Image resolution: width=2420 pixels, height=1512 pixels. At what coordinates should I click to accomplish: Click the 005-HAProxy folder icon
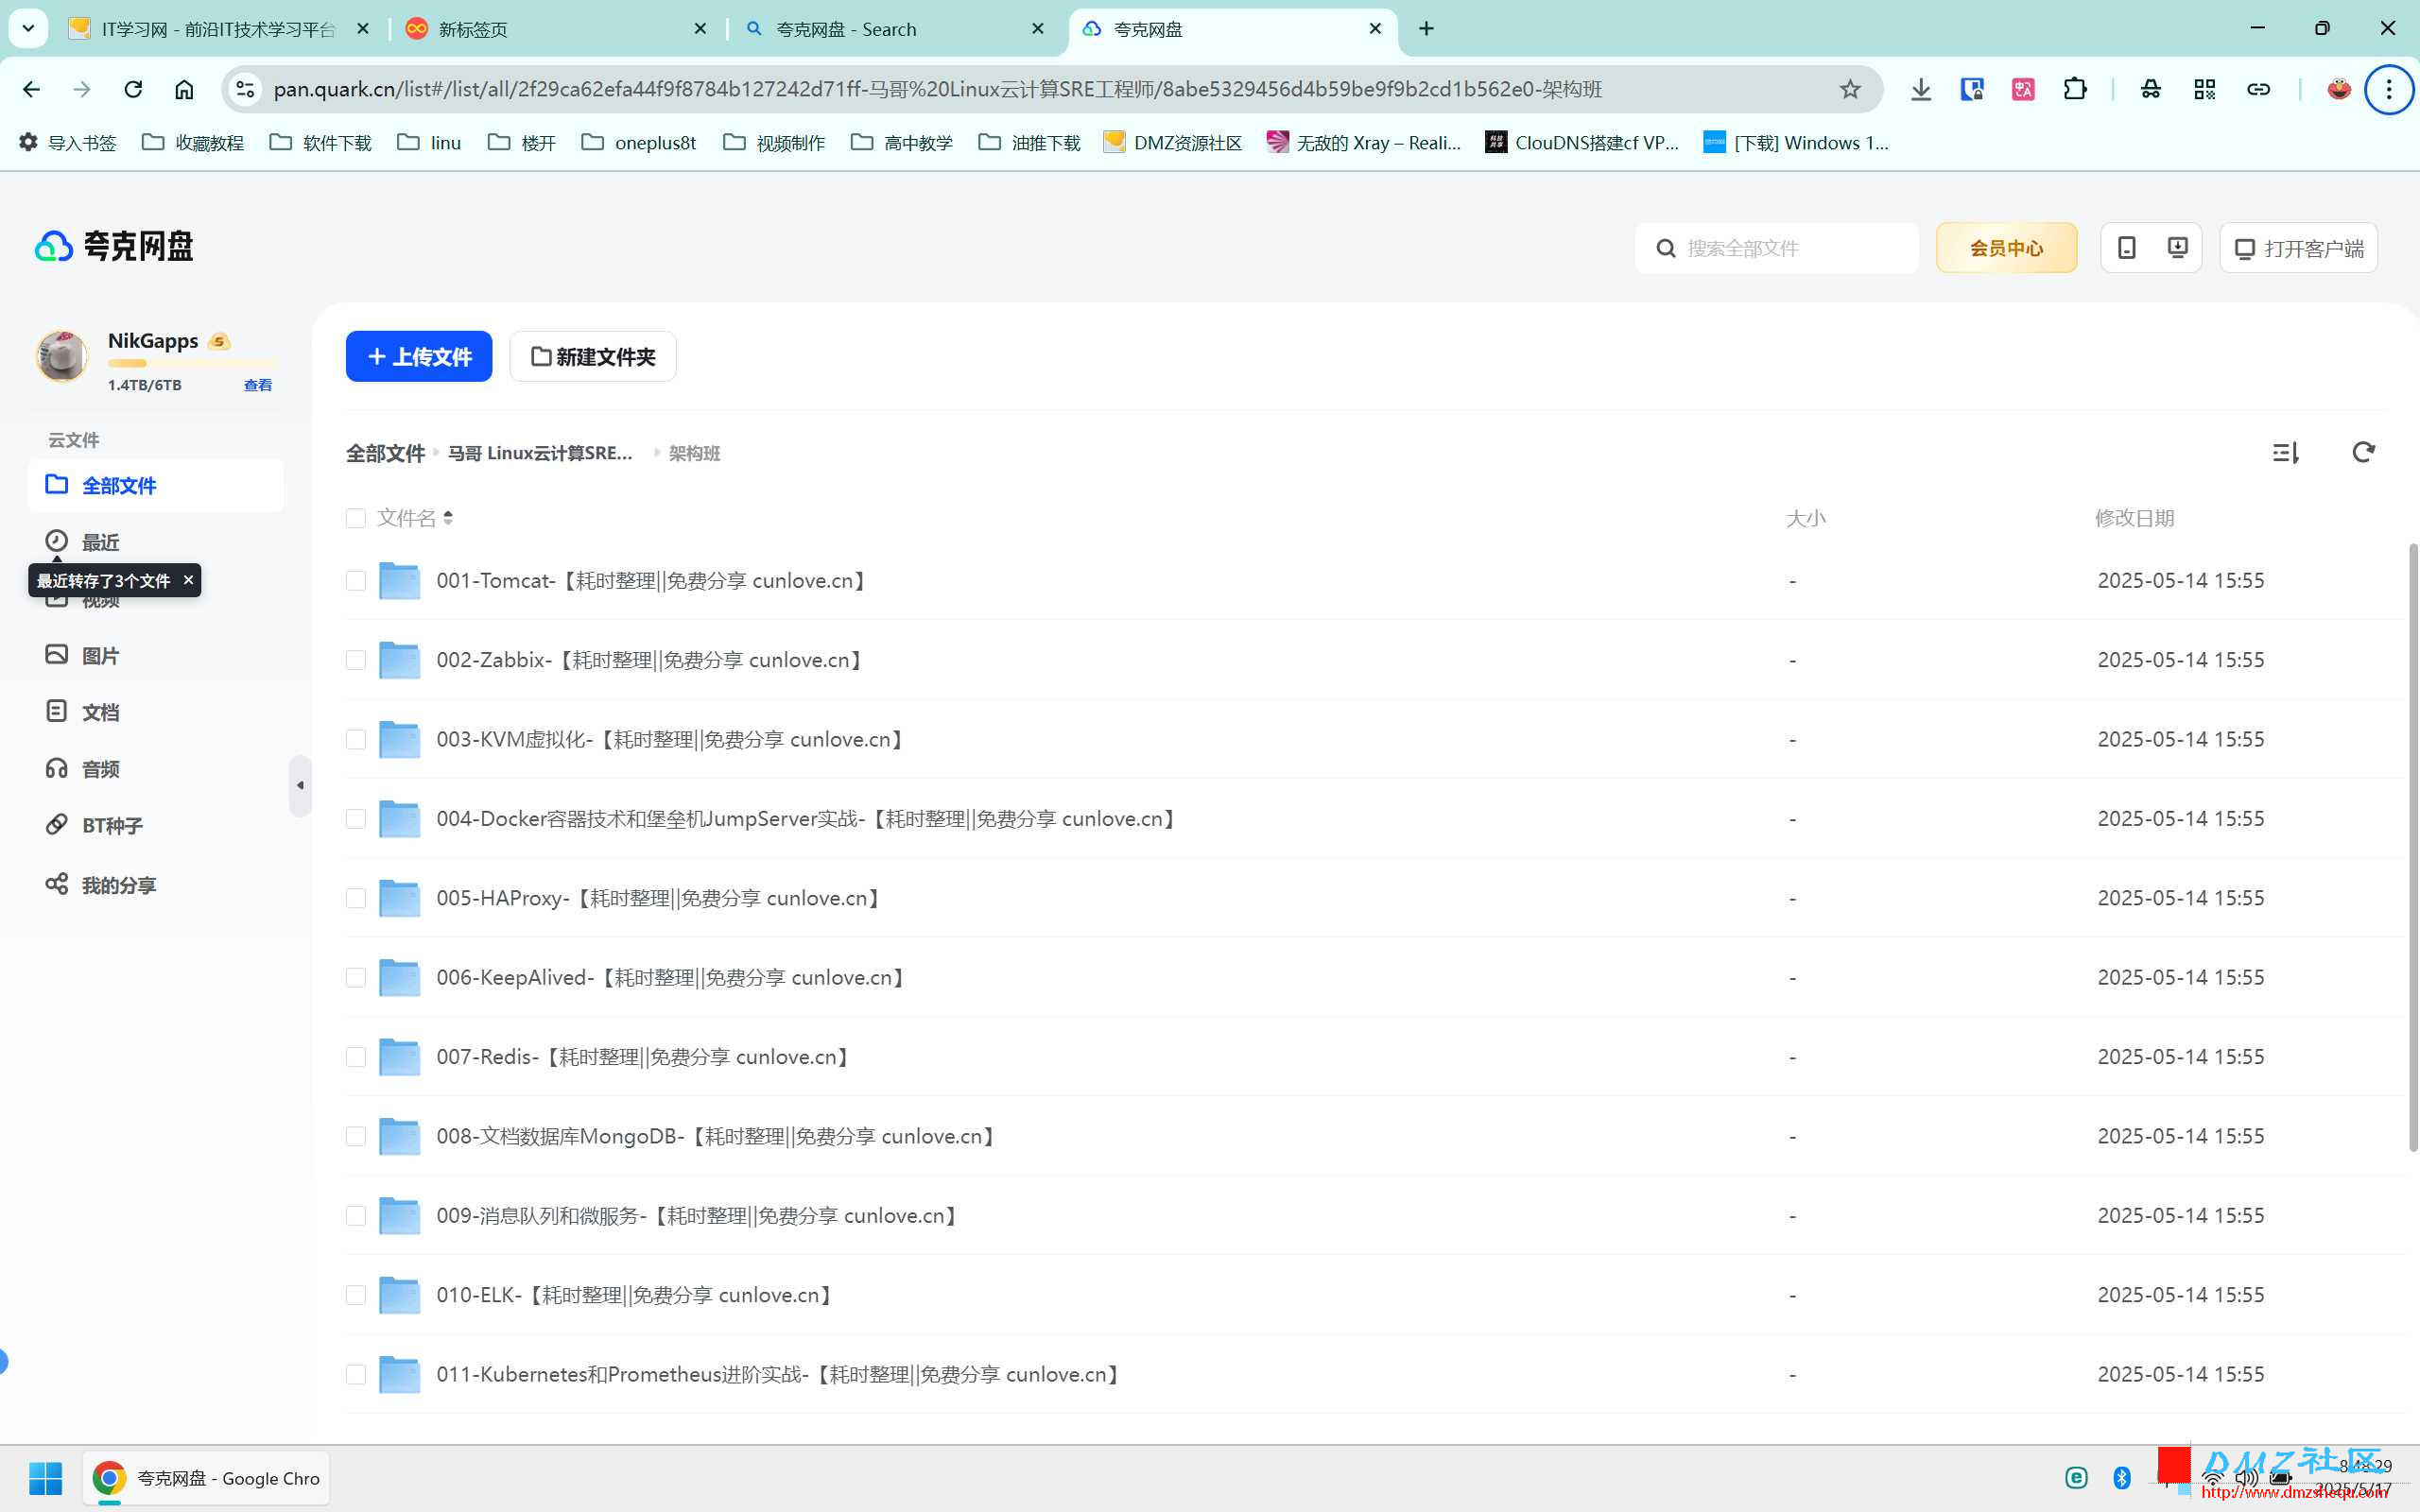[x=399, y=897]
